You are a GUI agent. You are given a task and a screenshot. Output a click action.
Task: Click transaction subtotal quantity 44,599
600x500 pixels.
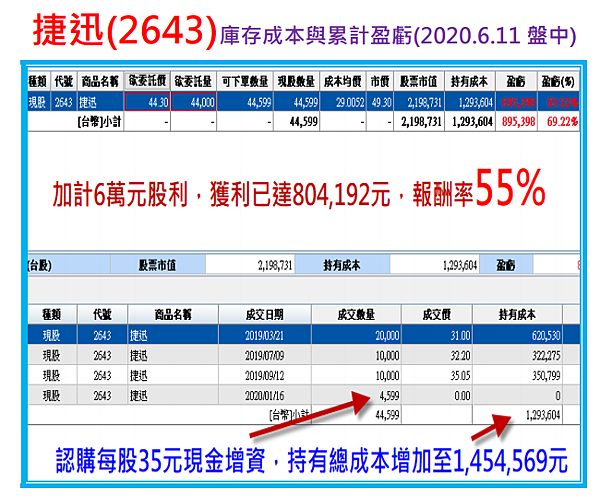(387, 415)
